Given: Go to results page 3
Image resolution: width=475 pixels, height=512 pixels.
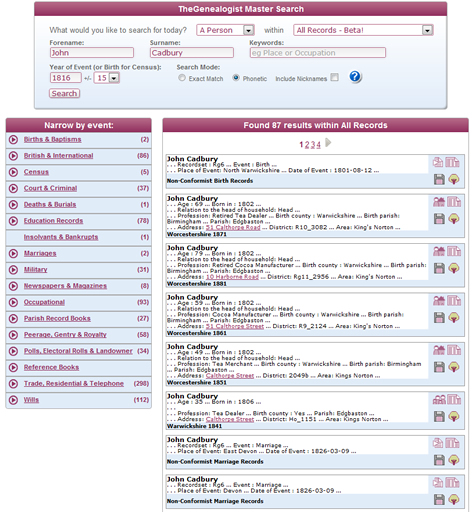Looking at the screenshot, I should [313, 145].
